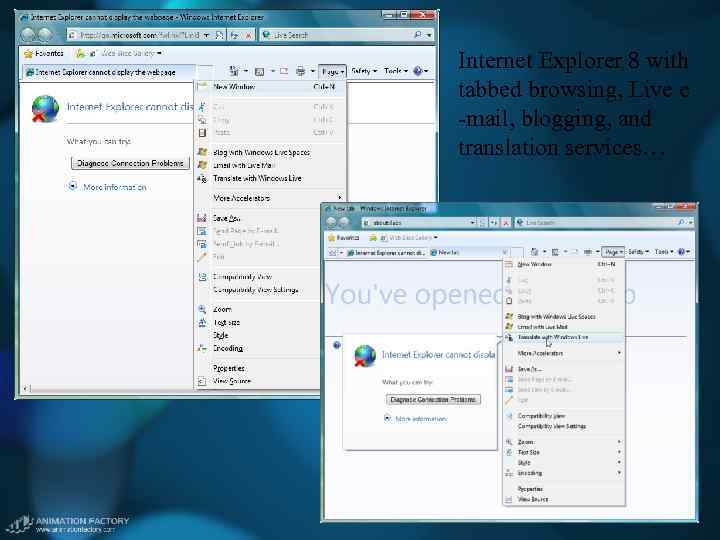Click red Stop icon in large IE window

(248, 35)
